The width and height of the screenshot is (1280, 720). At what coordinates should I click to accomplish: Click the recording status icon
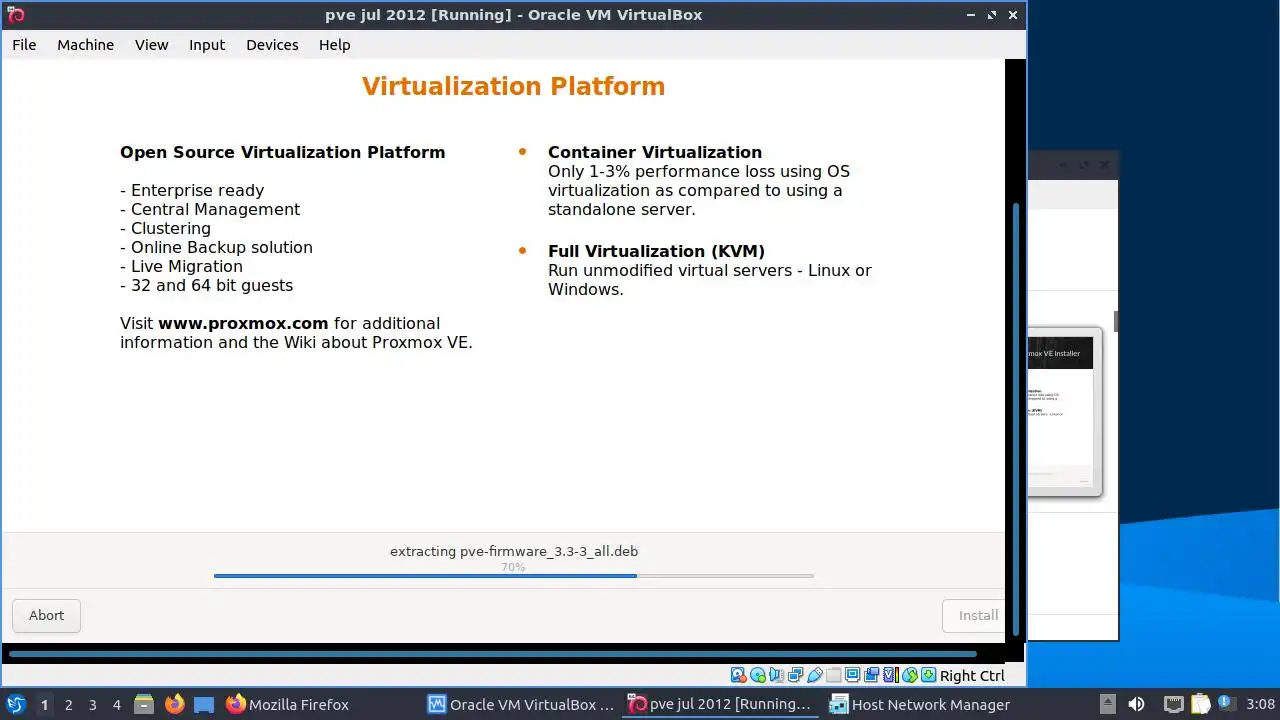871,675
